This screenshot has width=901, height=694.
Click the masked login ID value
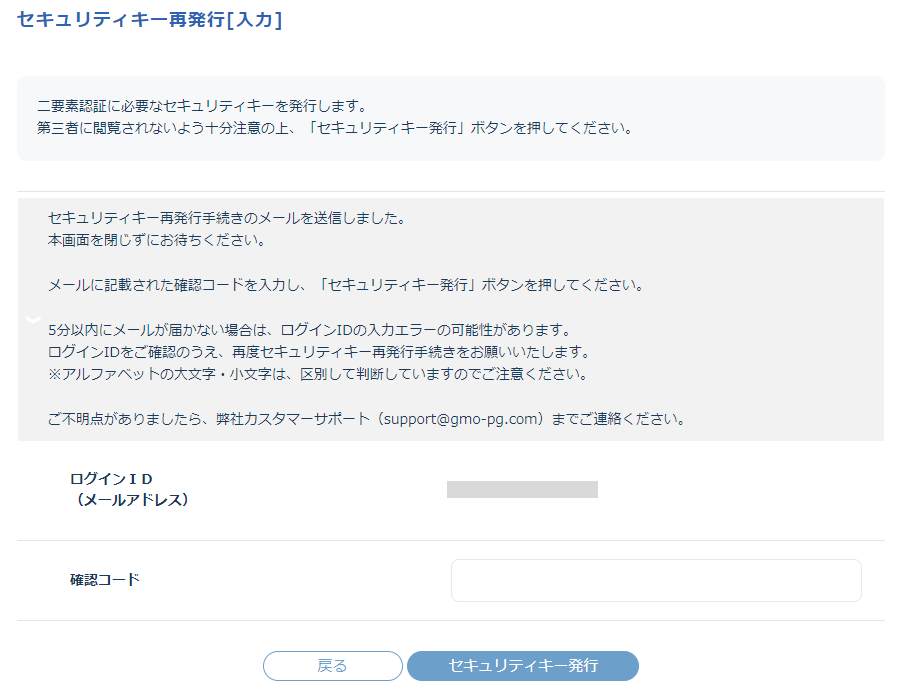coord(522,489)
